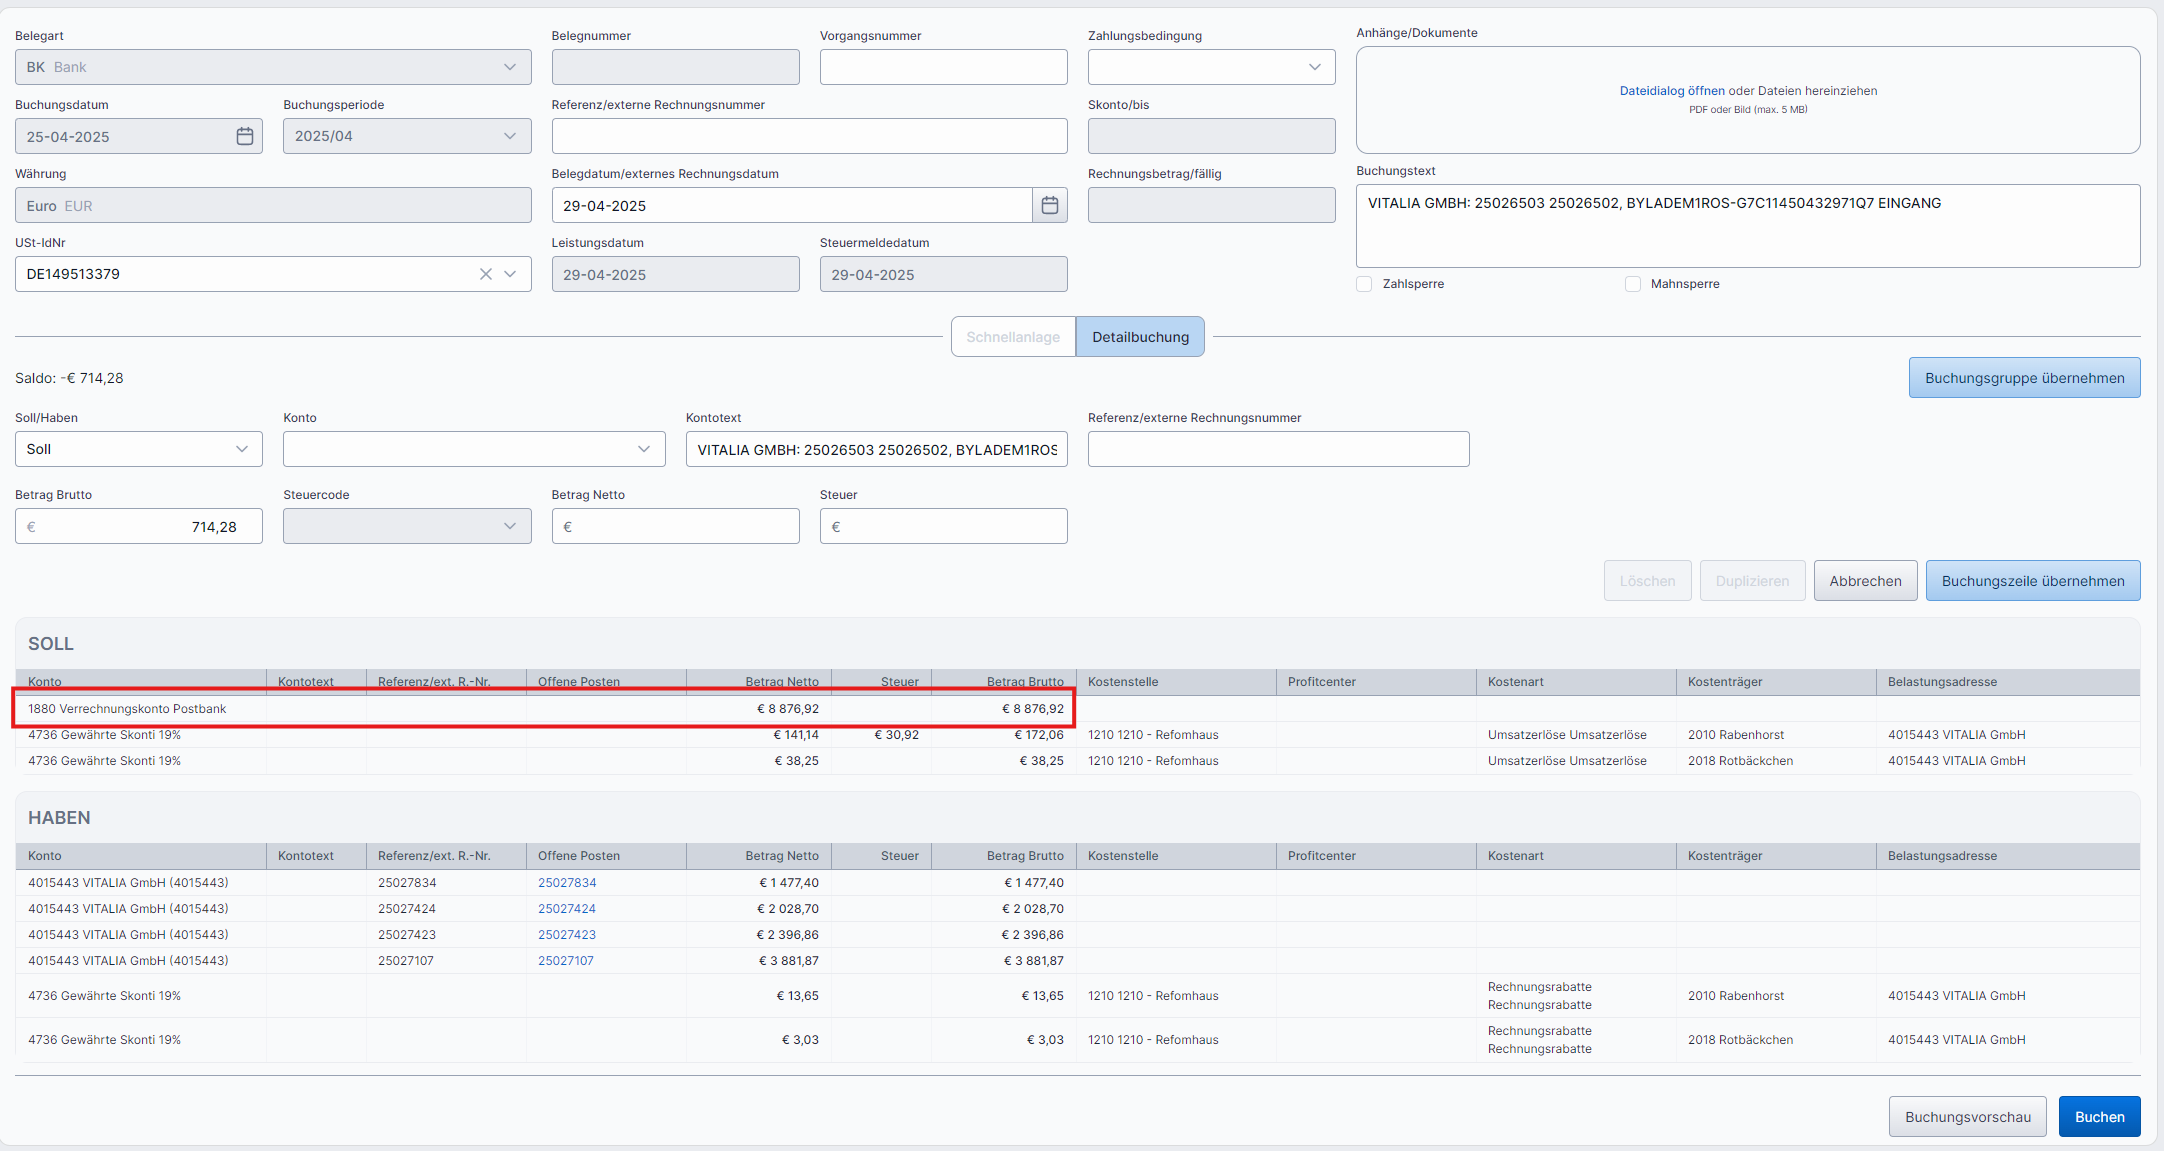Click into the Betrag Netto field

676,526
